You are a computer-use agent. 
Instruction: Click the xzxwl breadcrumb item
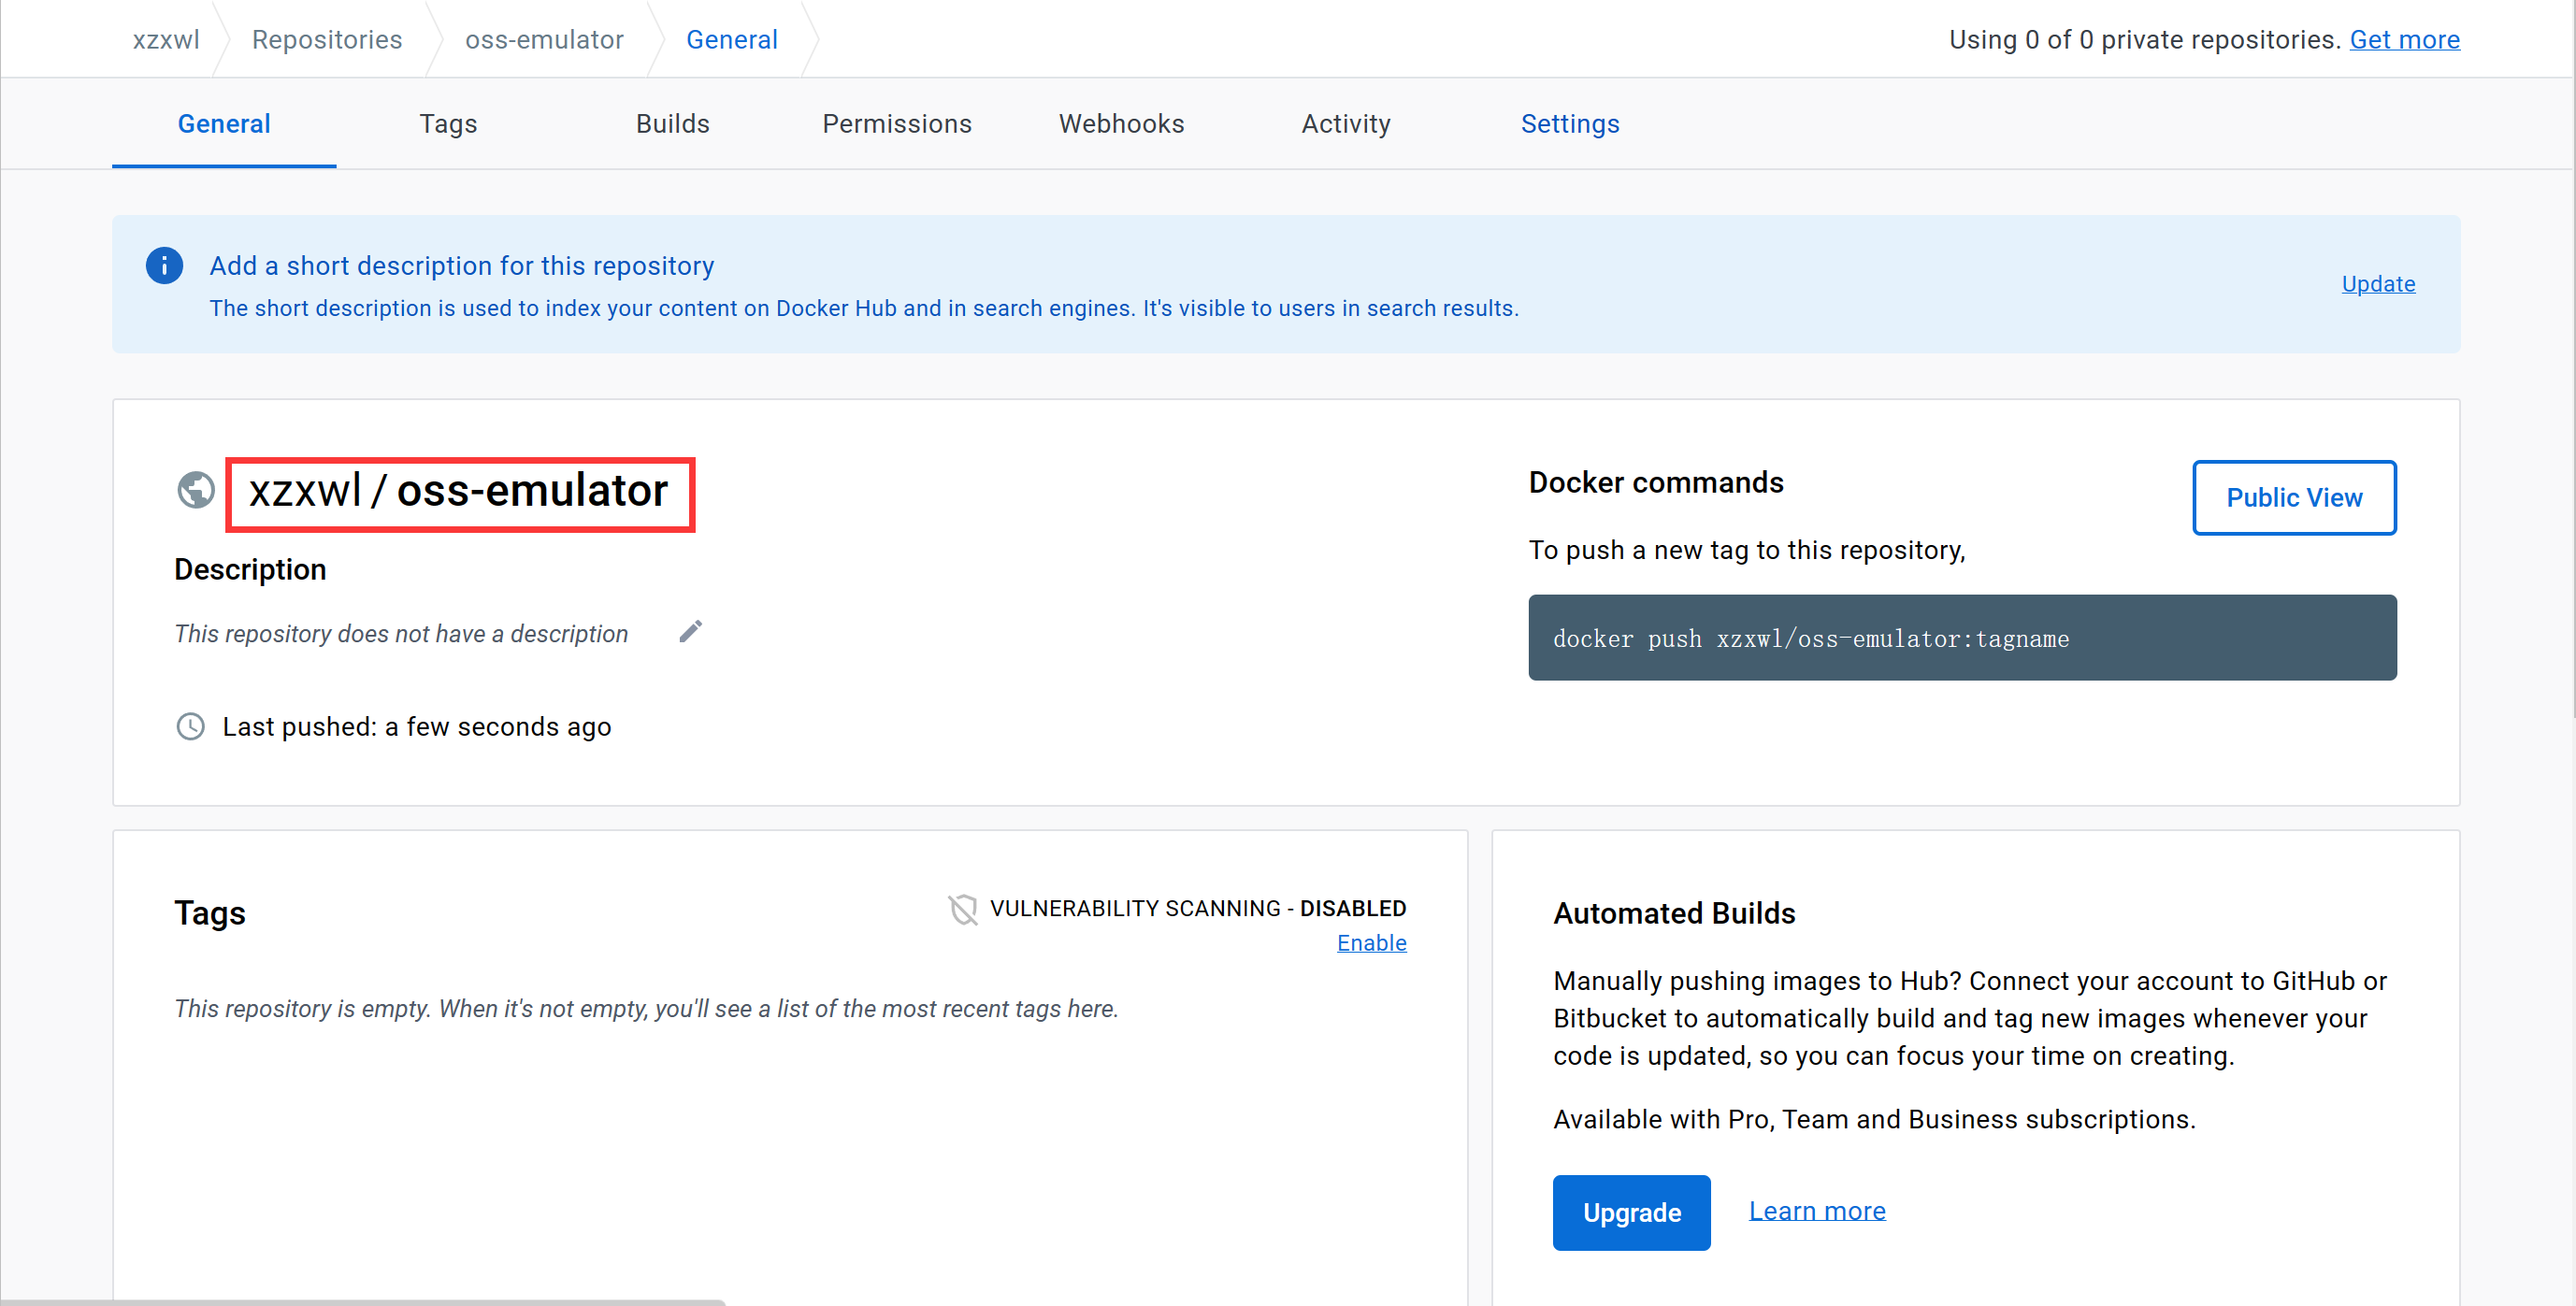(x=166, y=40)
